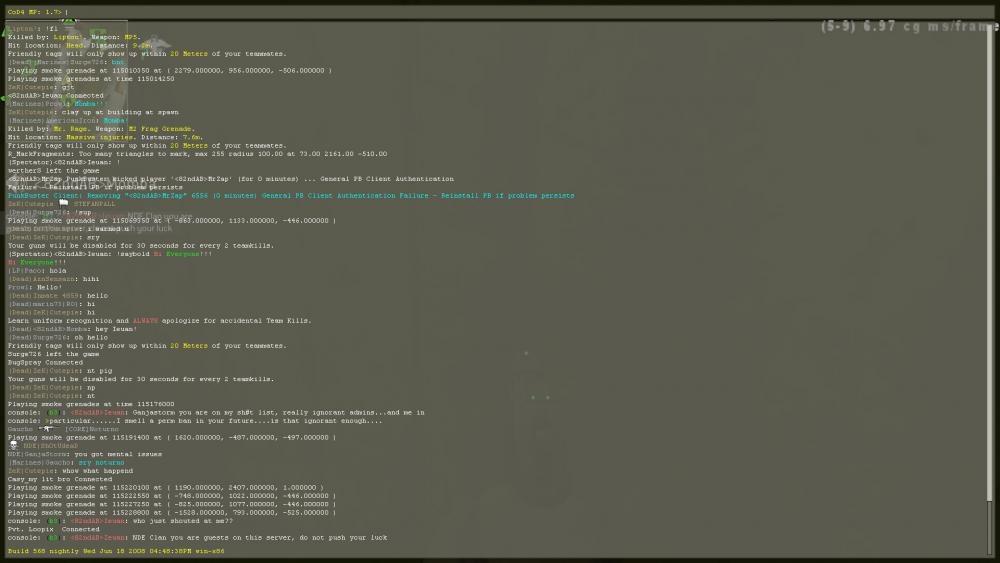Click the "Casy_my lit bro Connected" line
The height and width of the screenshot is (563, 1000).
pyautogui.click(x=60, y=479)
